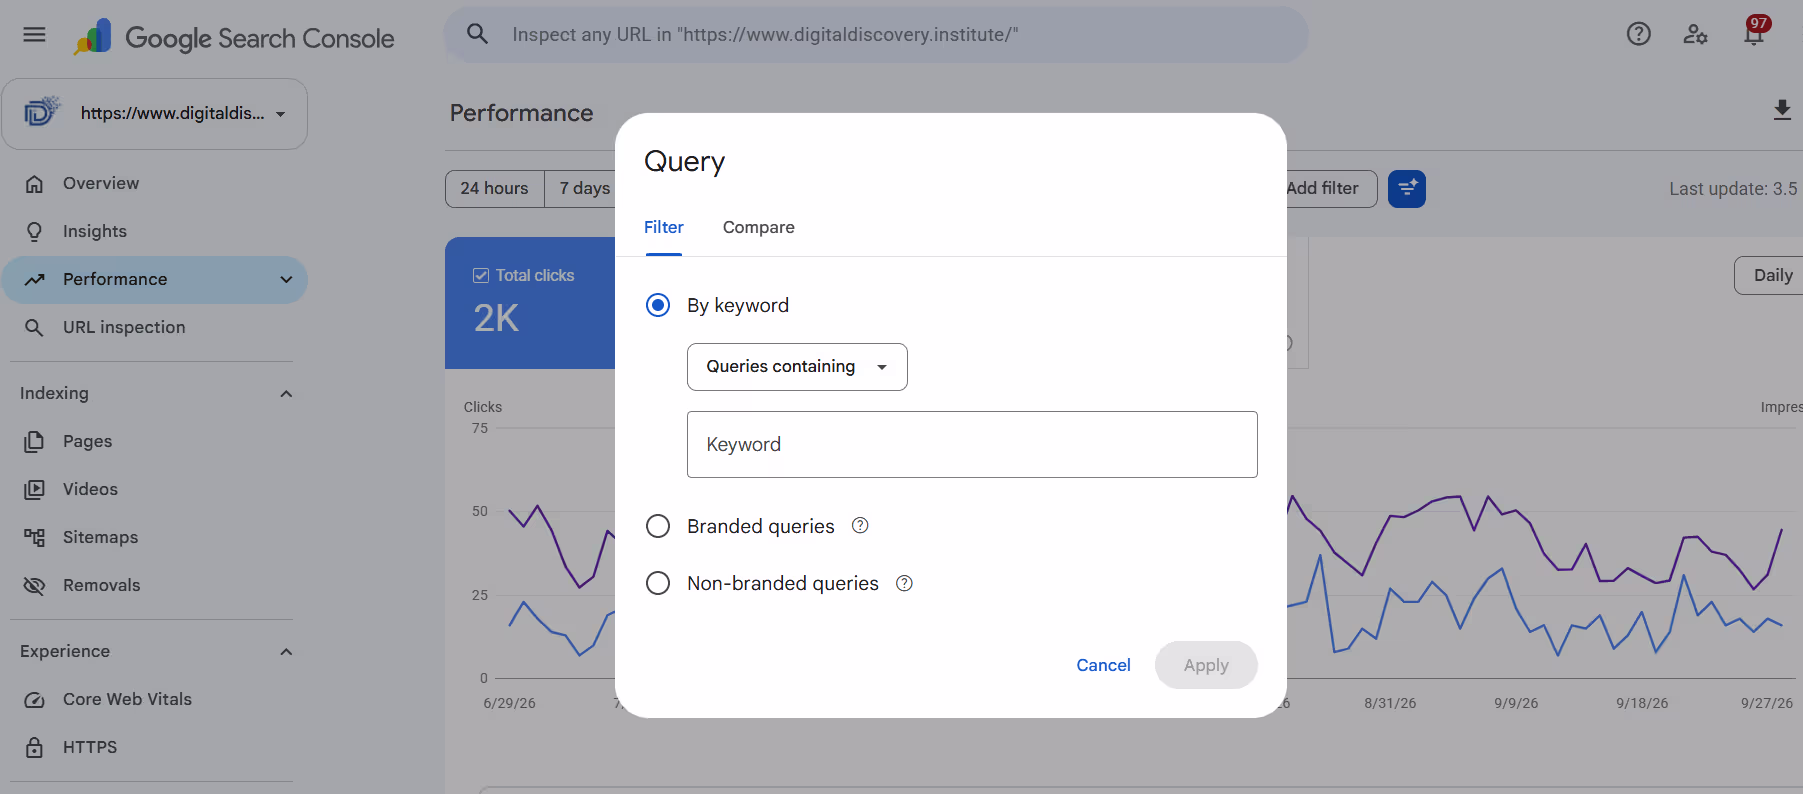Click the Sitemaps icon in sidebar
Image resolution: width=1803 pixels, height=794 pixels.
point(34,537)
